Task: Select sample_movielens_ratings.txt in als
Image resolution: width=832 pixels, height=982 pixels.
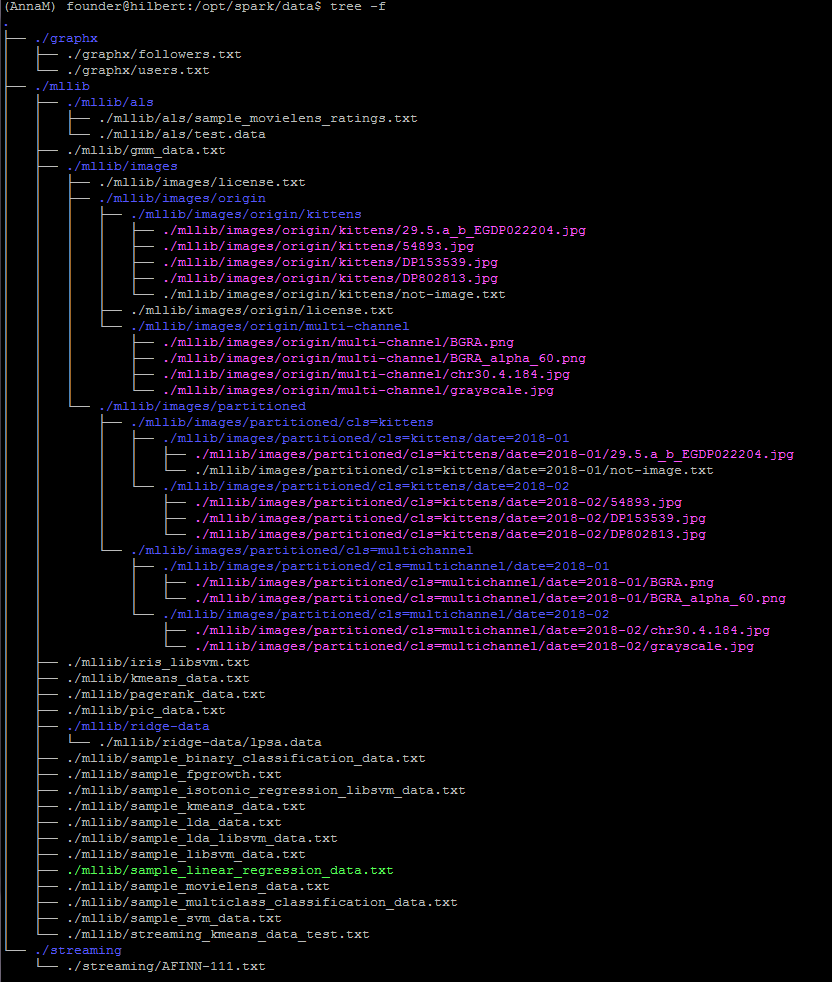Action: [258, 118]
